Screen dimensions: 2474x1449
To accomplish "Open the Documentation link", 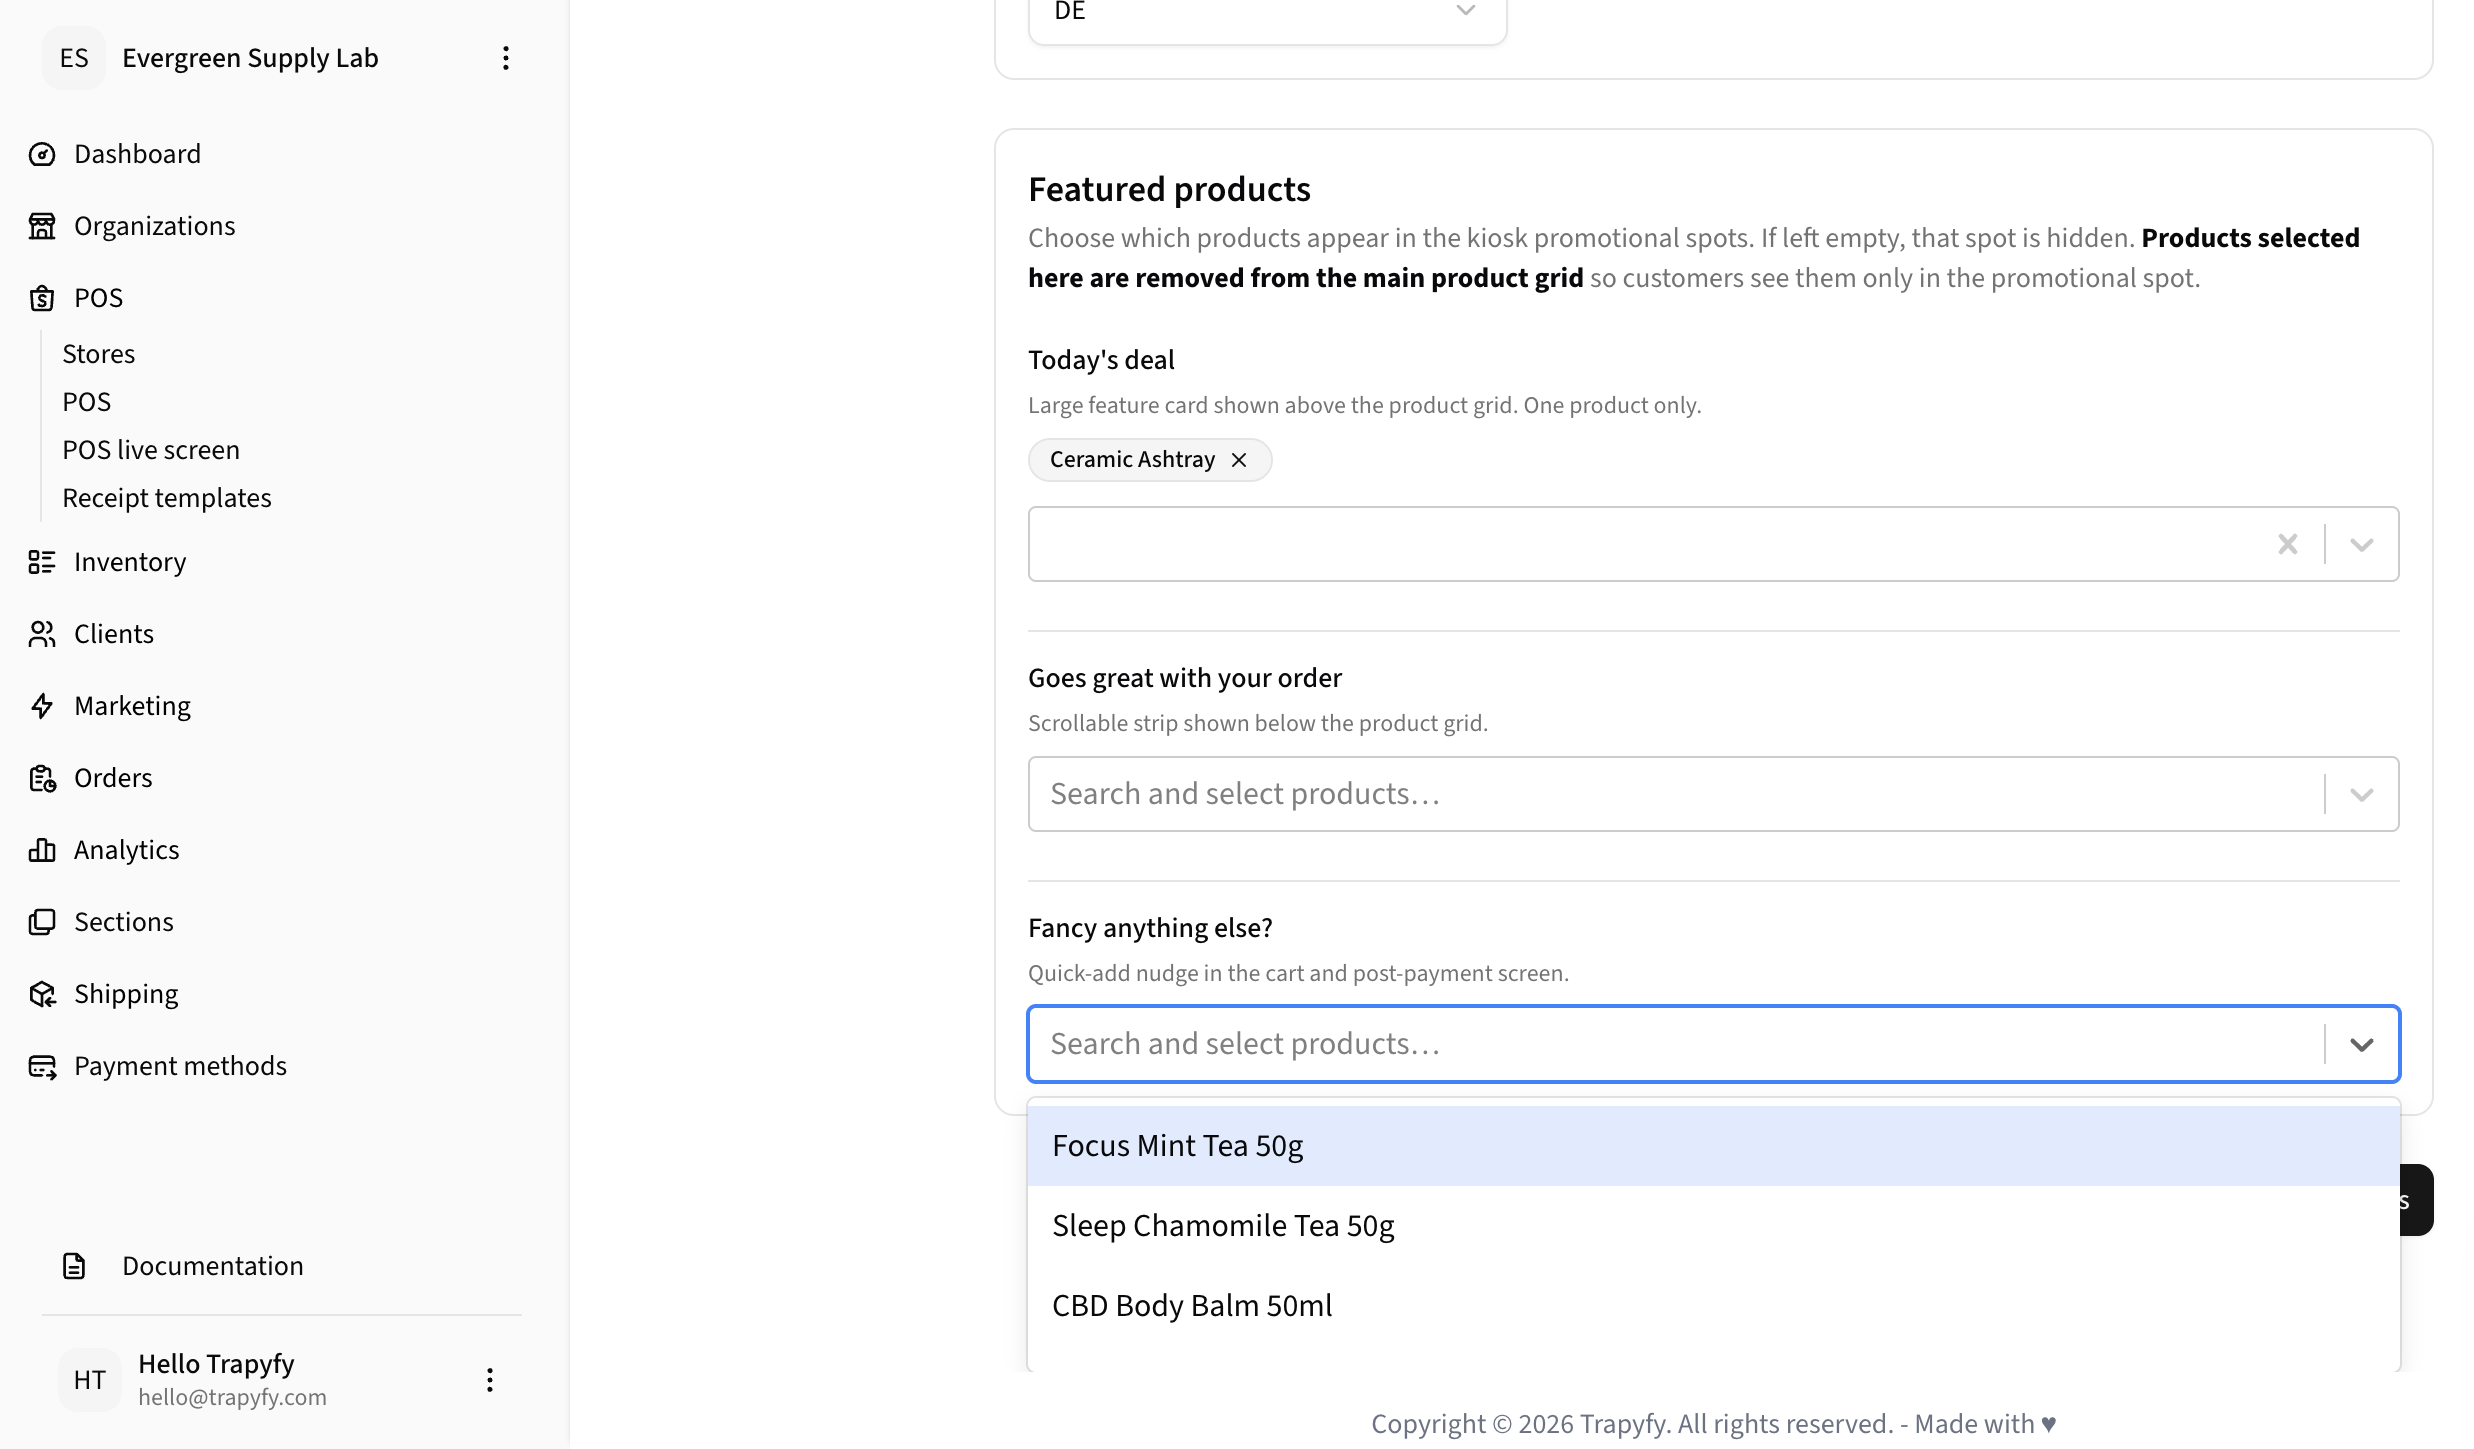I will [213, 1266].
